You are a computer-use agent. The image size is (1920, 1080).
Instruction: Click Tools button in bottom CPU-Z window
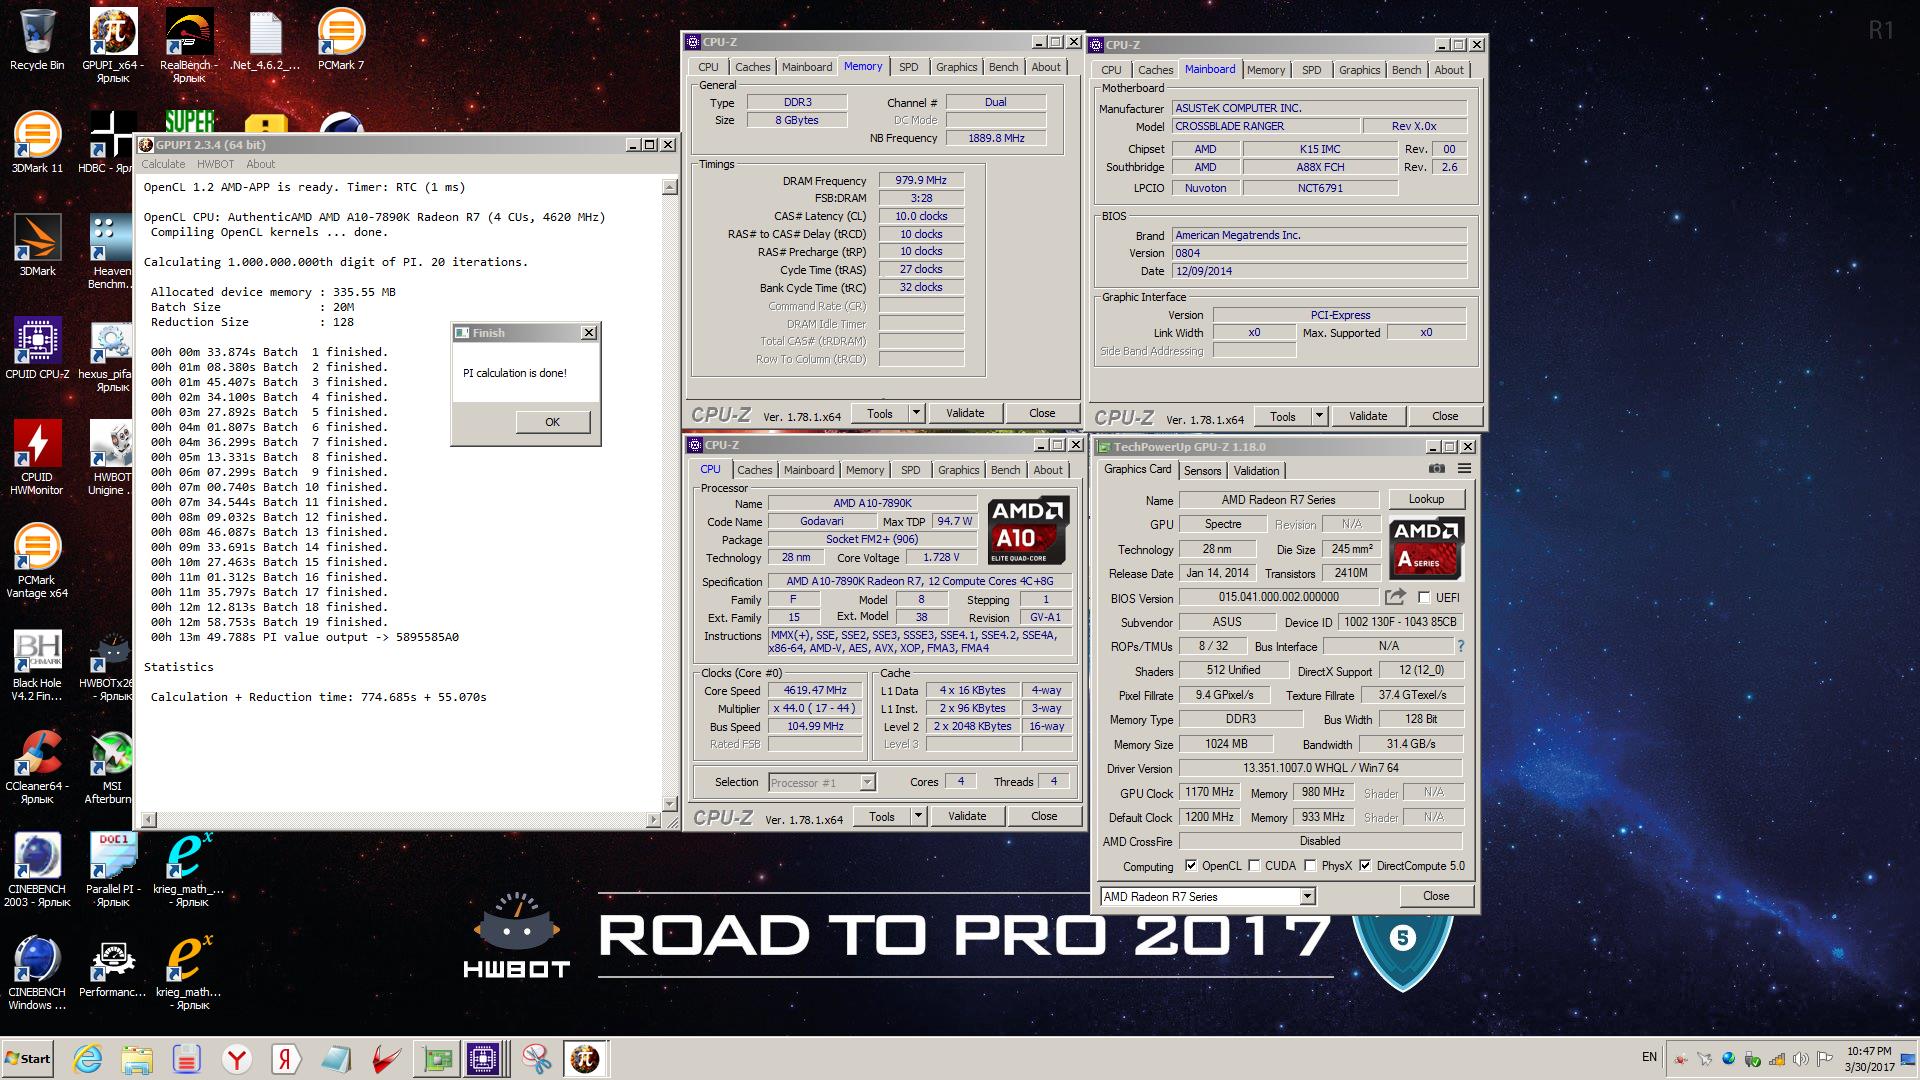point(881,816)
